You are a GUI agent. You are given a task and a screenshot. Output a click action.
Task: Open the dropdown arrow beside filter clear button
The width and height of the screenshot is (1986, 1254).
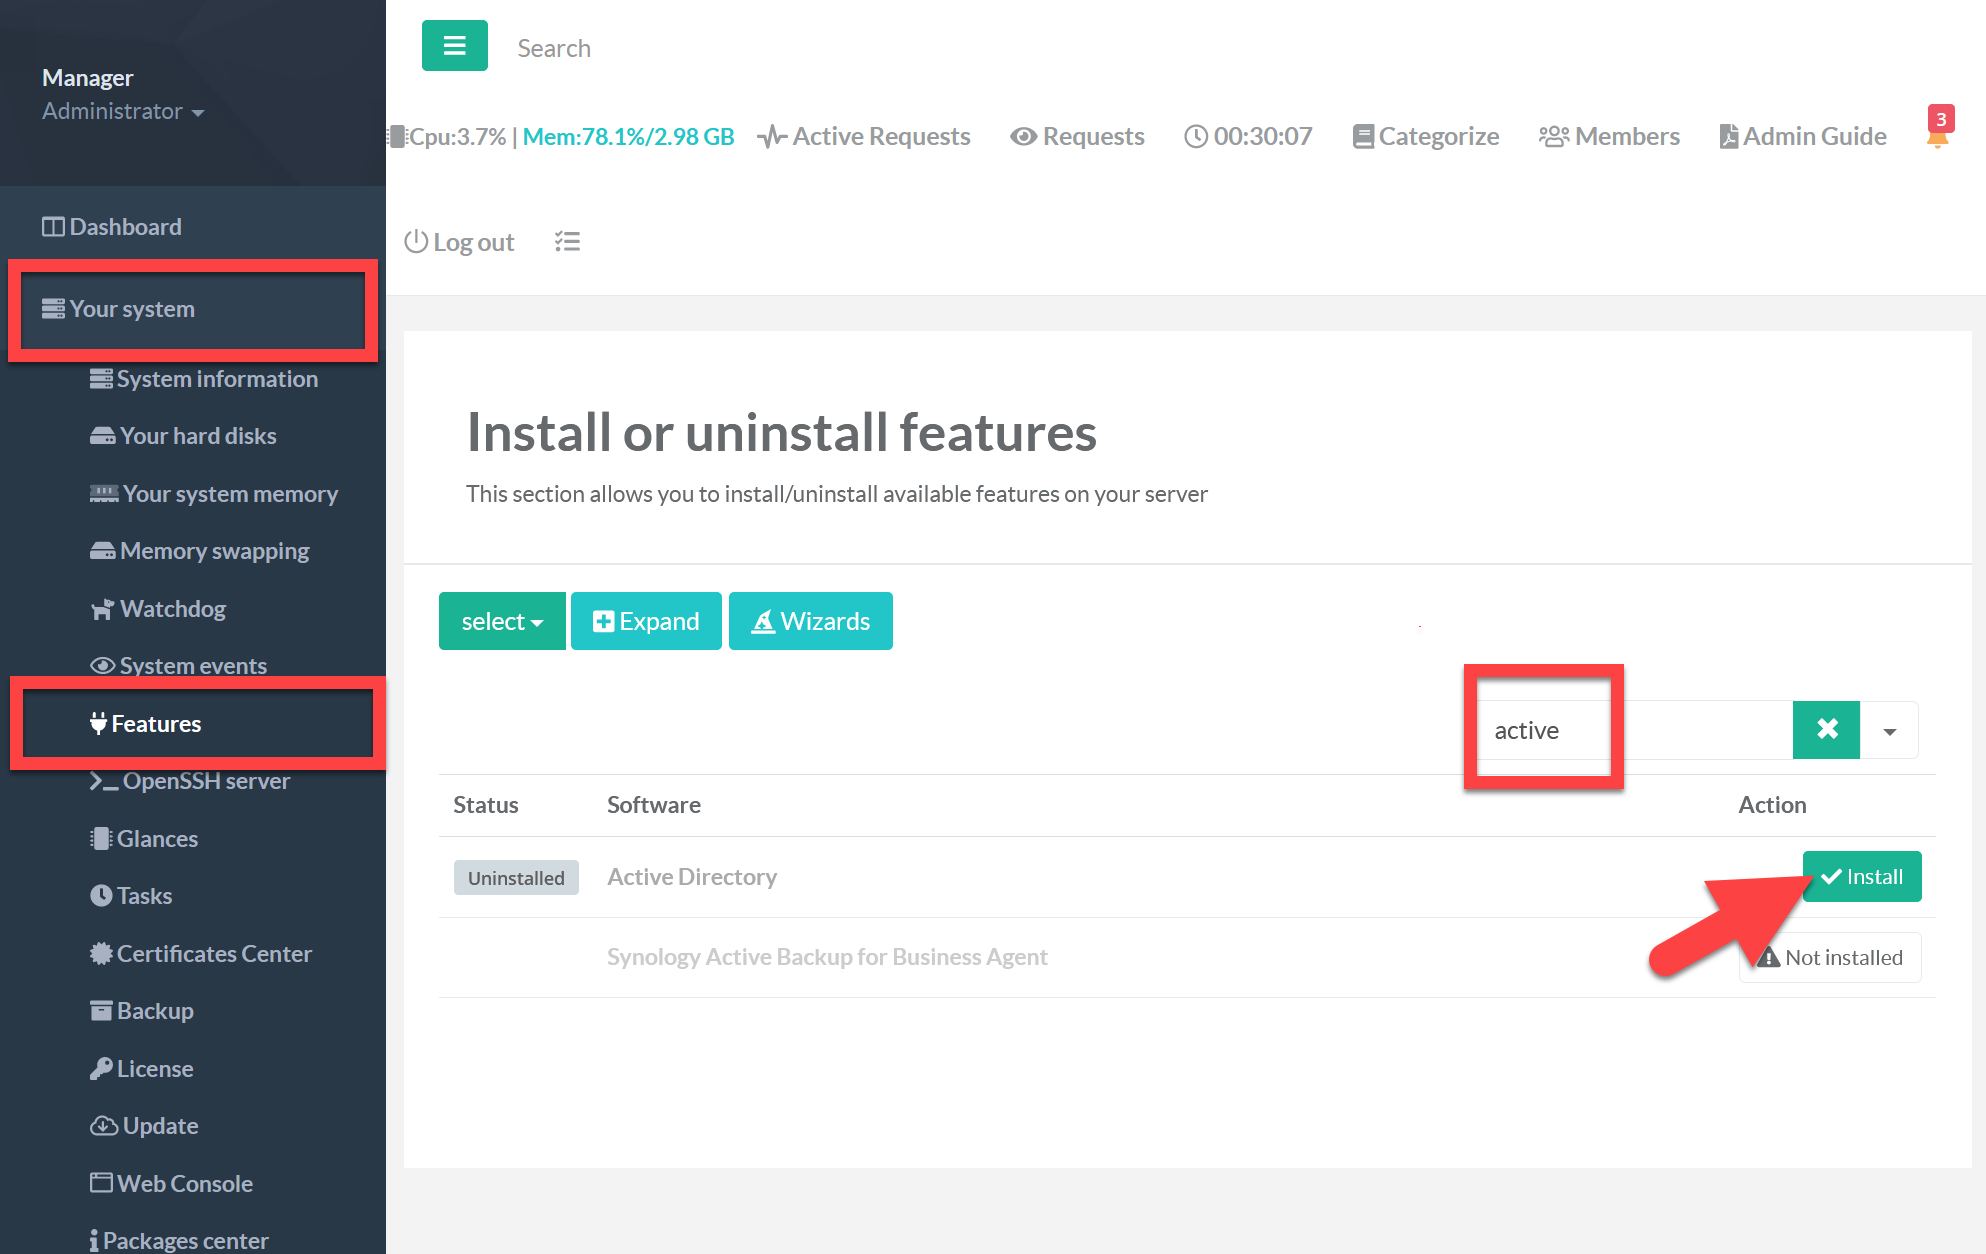pyautogui.click(x=1889, y=731)
